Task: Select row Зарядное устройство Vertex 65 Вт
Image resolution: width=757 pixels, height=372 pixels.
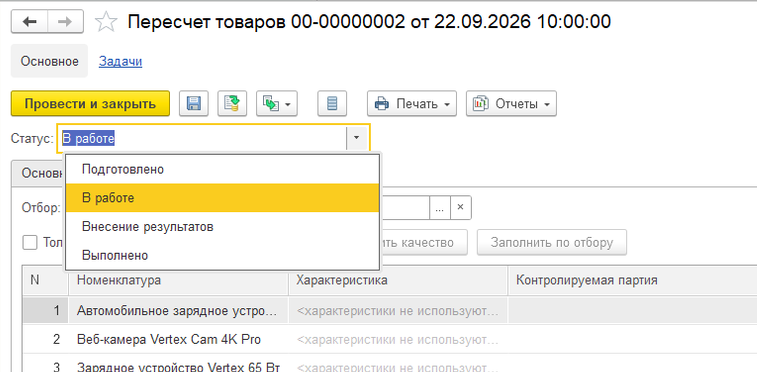Action: click(x=179, y=364)
